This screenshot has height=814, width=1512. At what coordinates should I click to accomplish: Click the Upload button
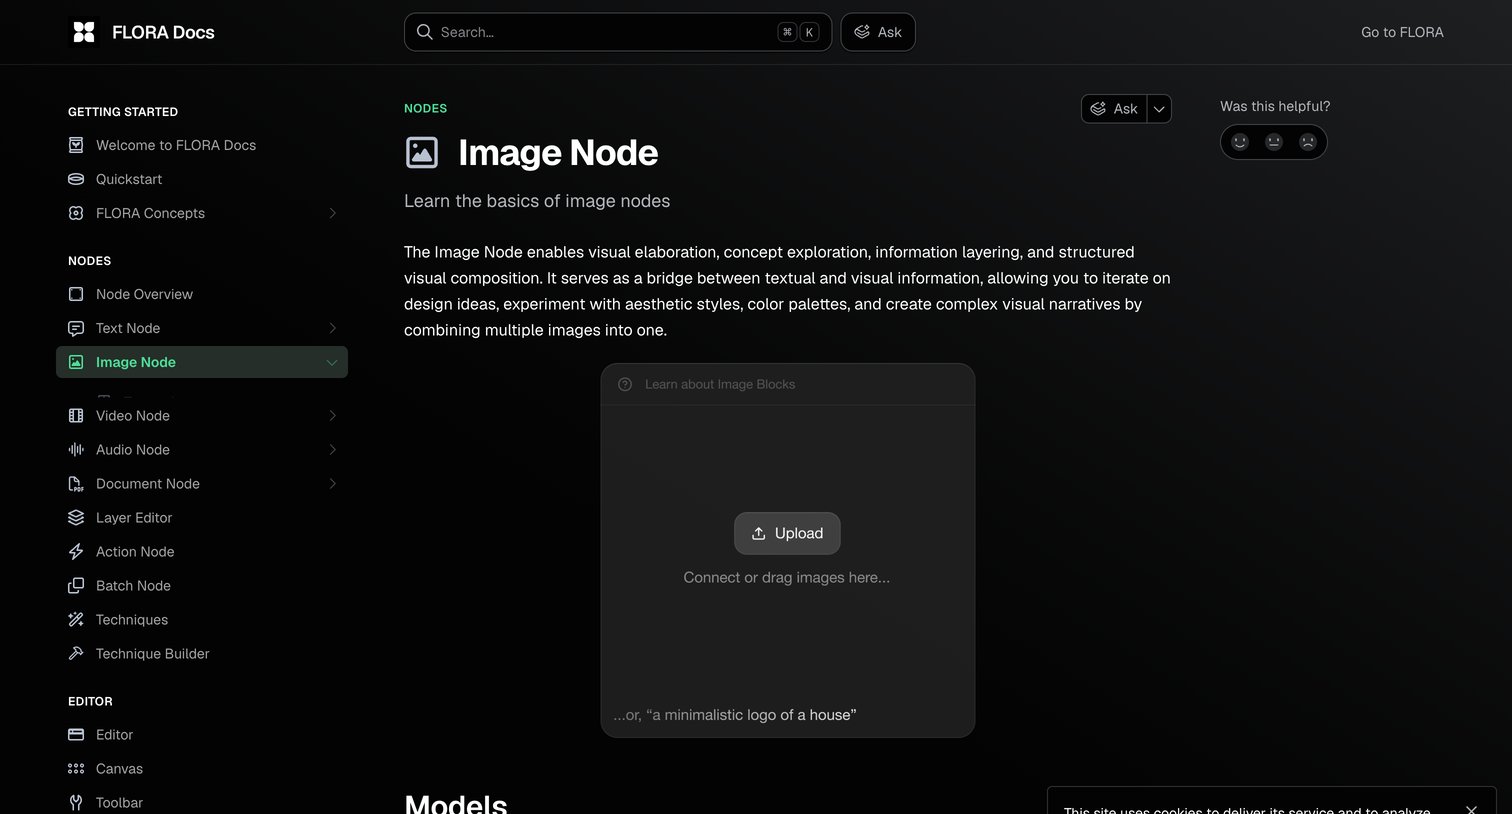[x=787, y=533]
